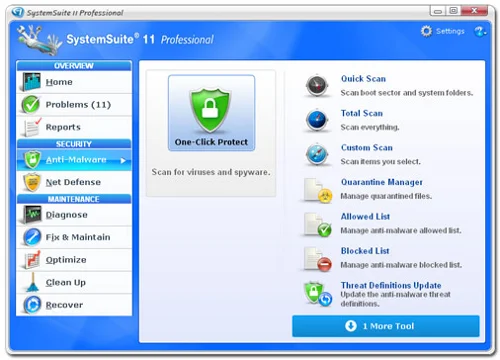Click 'Manage anti-malware blocked list.' text
Image resolution: width=500 pixels, height=360 pixels.
tap(401, 265)
